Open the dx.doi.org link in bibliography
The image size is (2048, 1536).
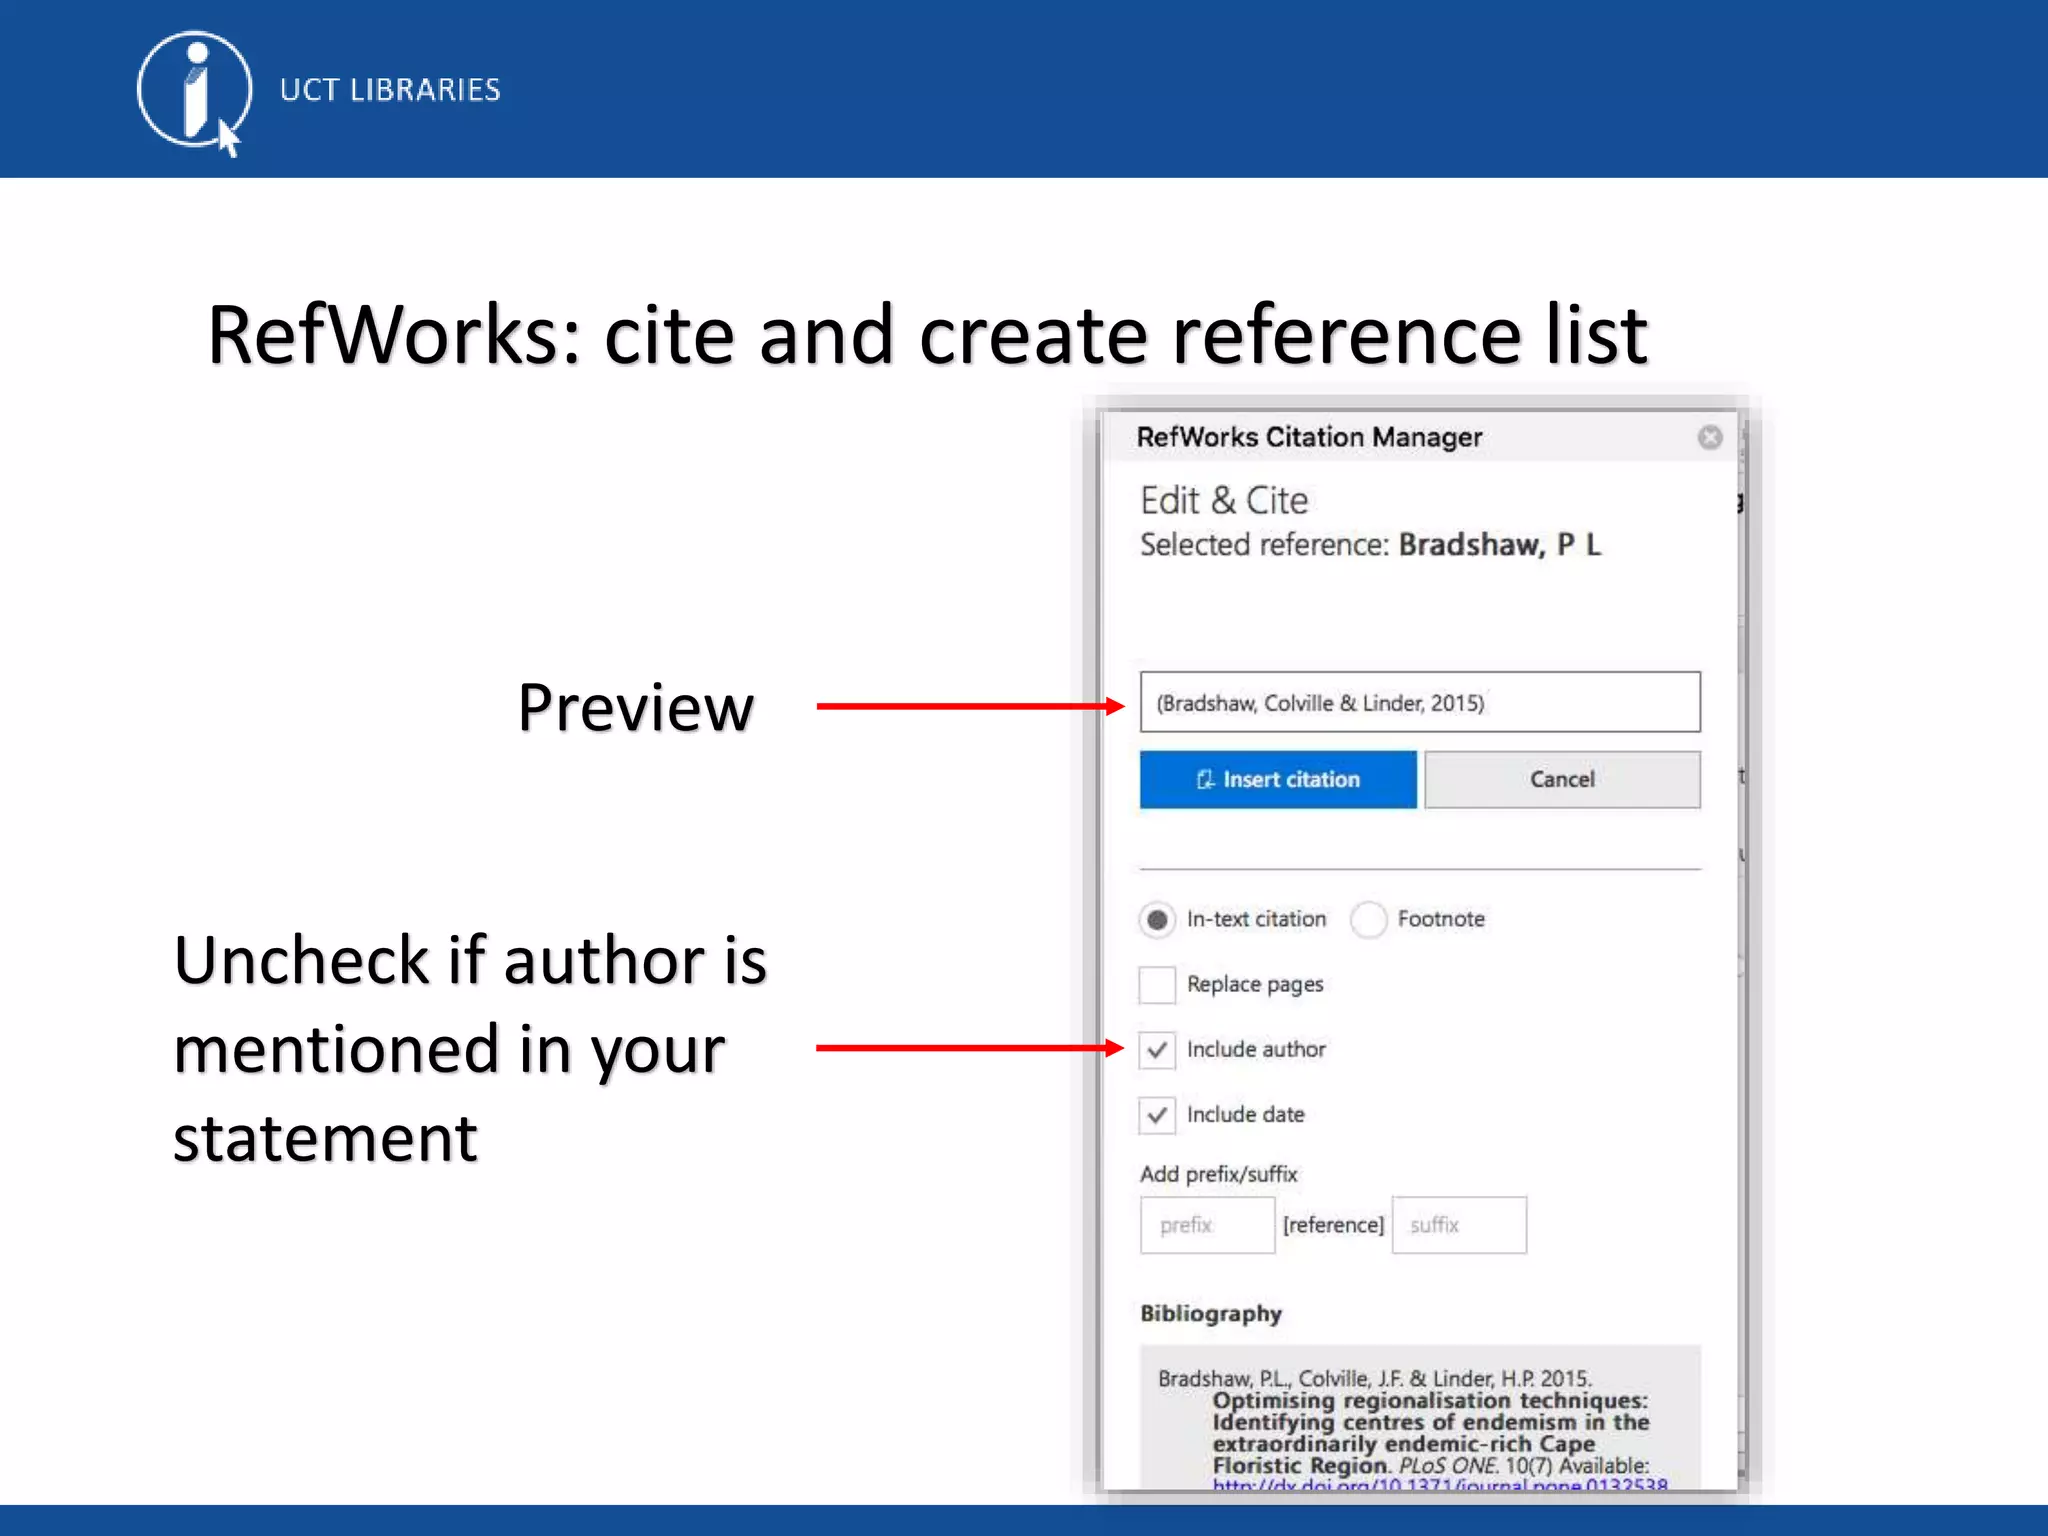point(1440,1485)
